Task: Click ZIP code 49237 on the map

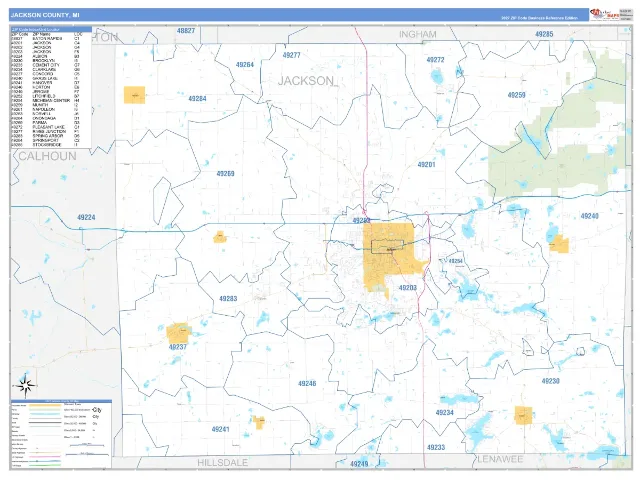Action: 178,347
